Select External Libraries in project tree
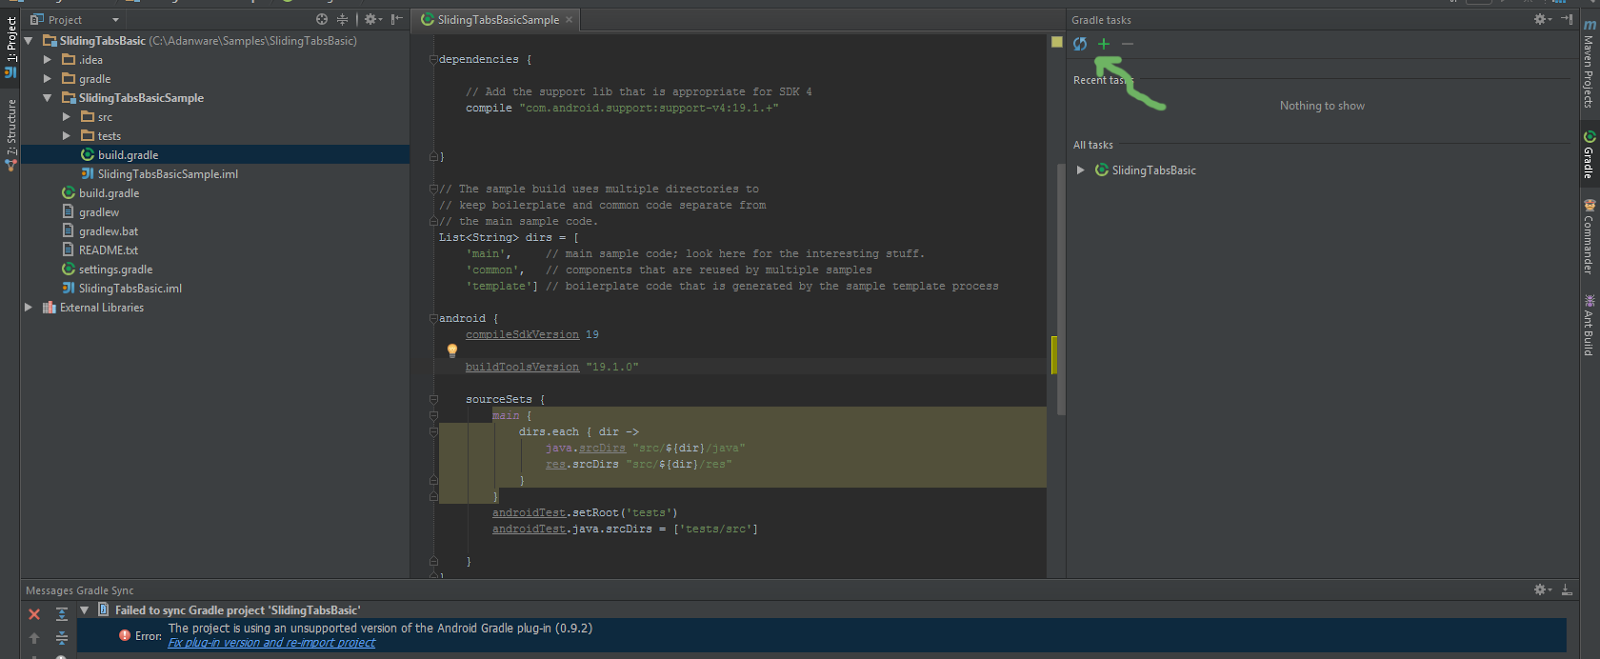1600x659 pixels. click(x=101, y=308)
